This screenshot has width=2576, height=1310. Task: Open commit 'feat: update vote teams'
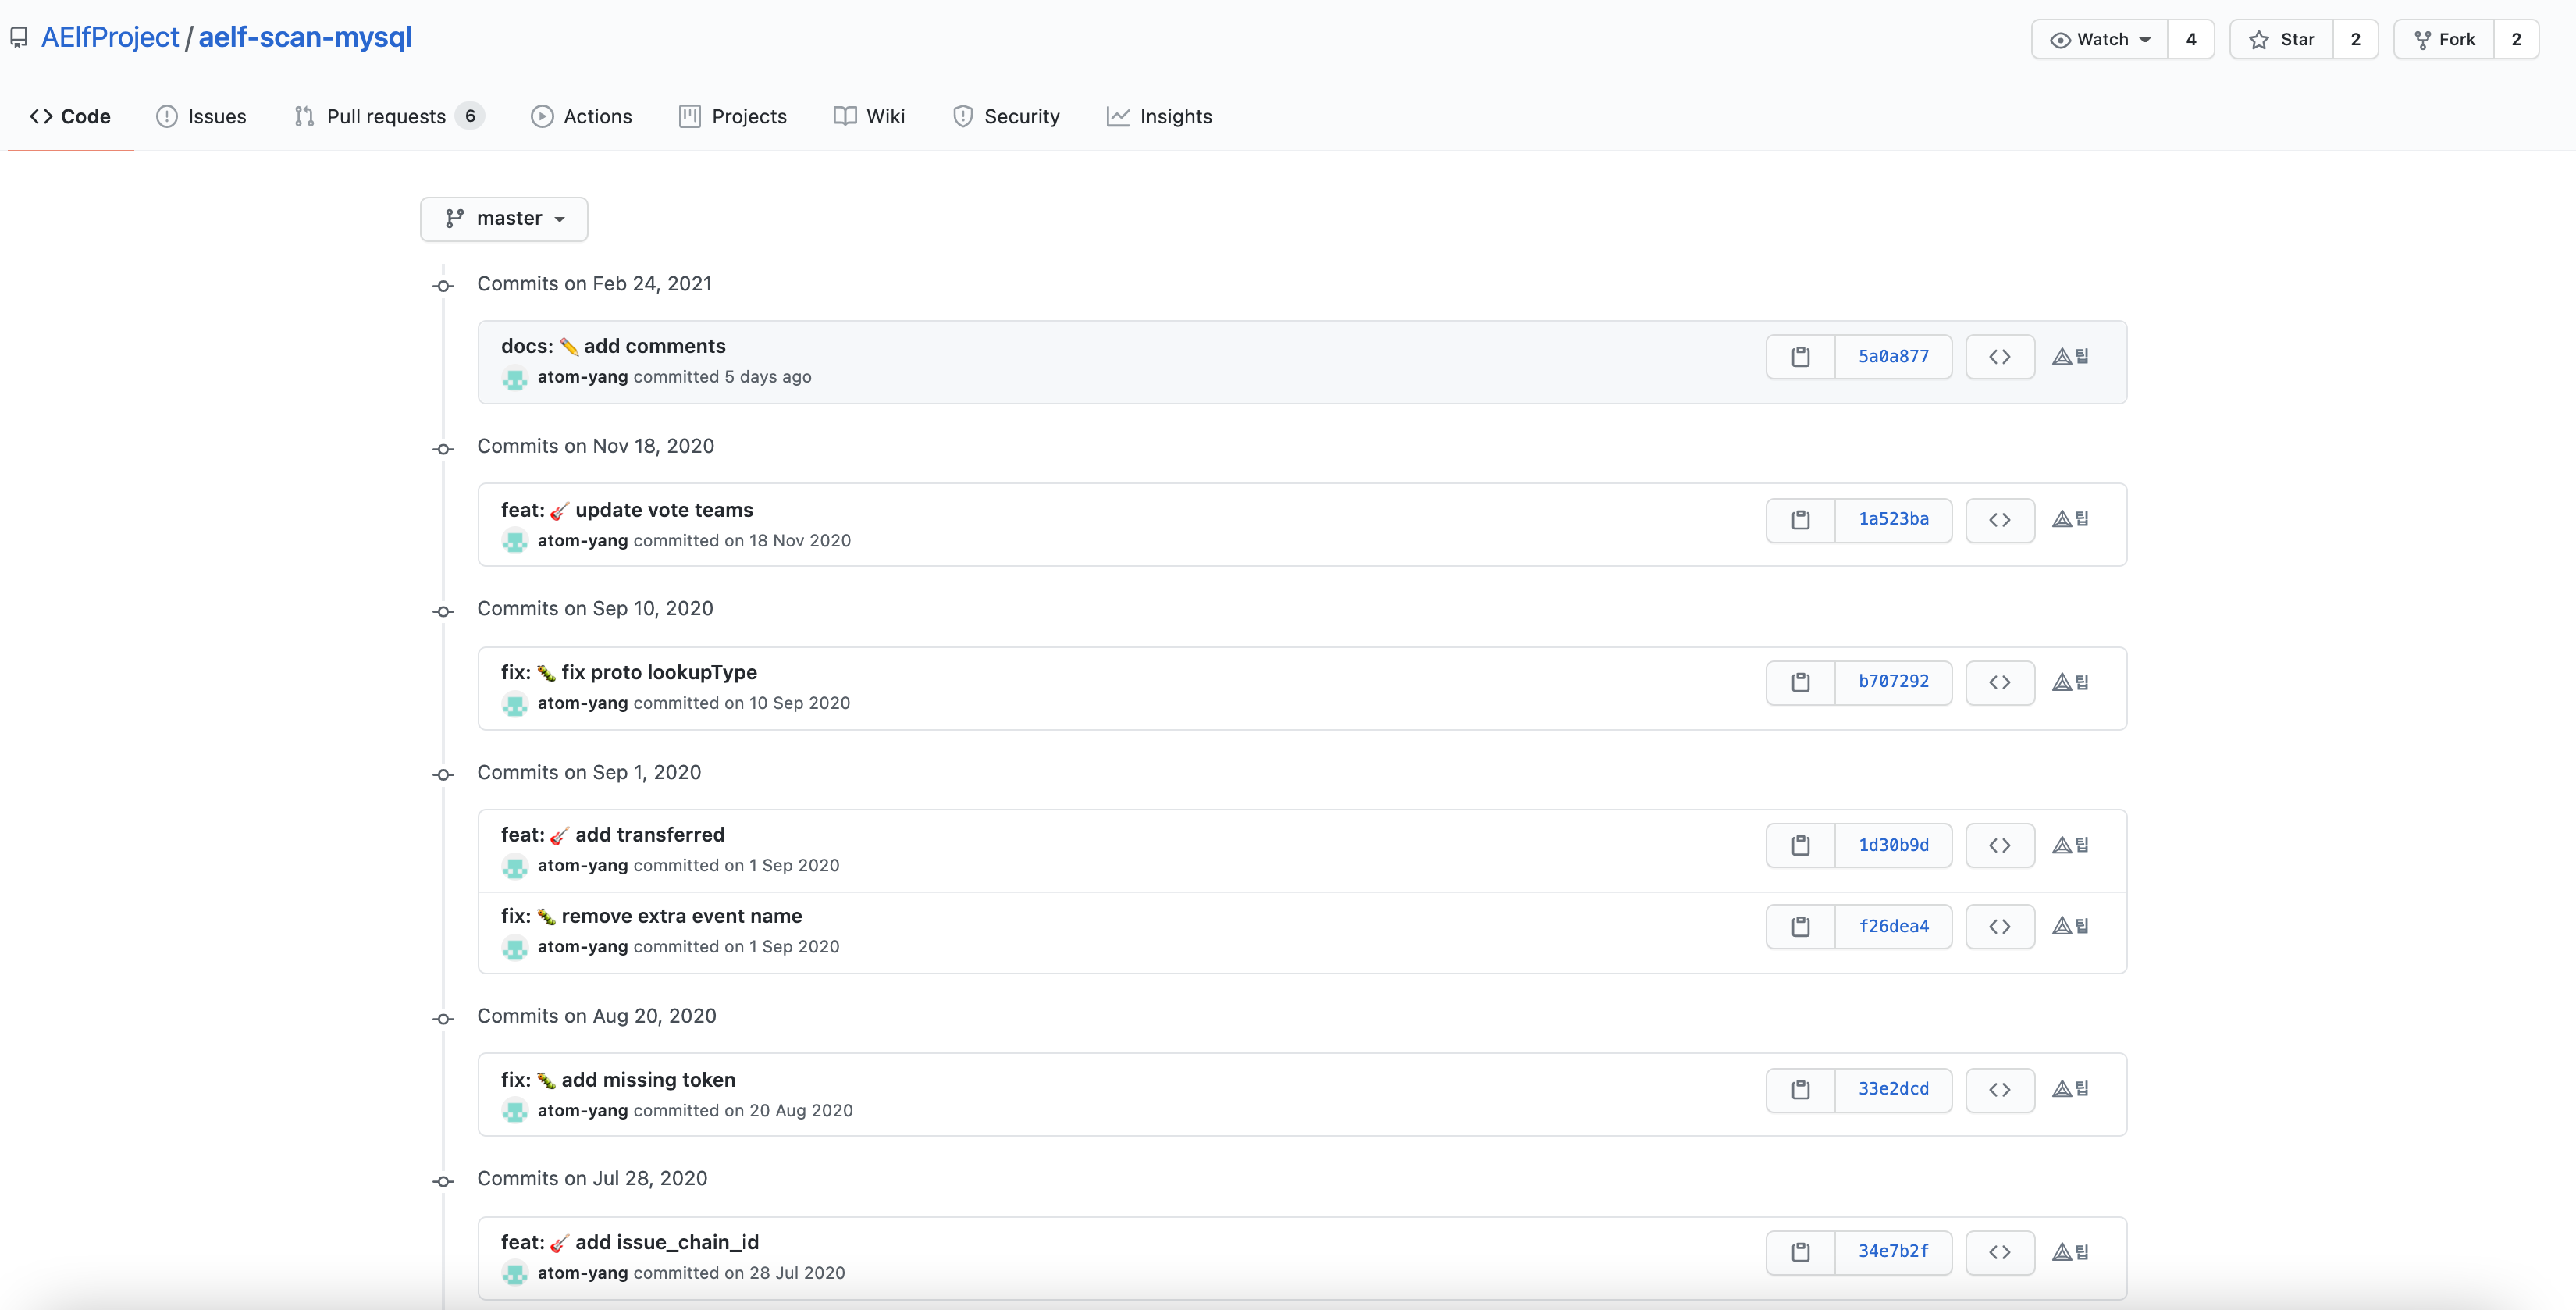[627, 510]
